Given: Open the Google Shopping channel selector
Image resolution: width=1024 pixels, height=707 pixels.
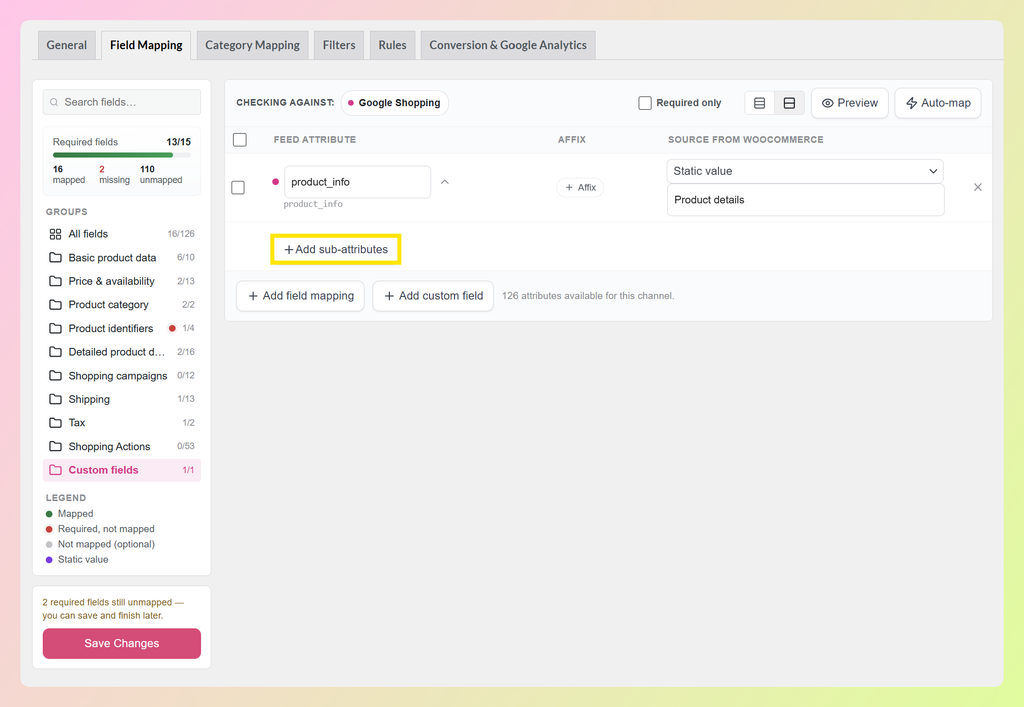Looking at the screenshot, I should [394, 103].
